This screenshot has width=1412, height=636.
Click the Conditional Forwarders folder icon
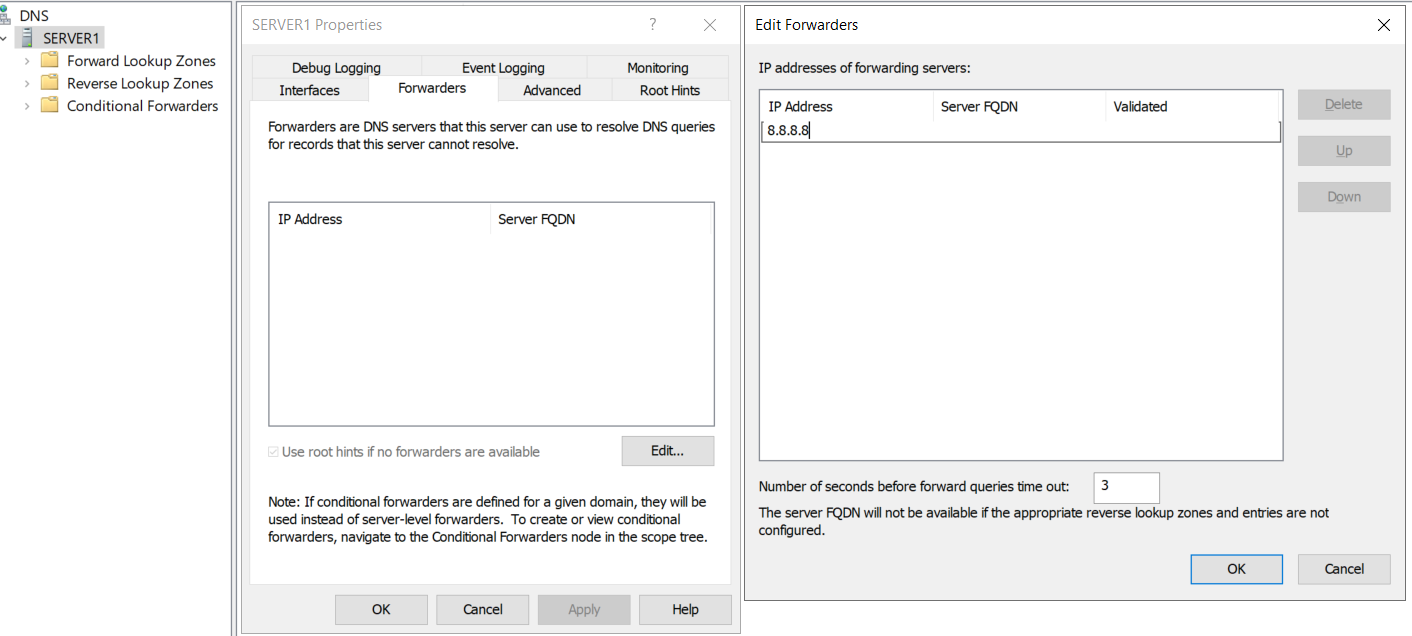pos(49,105)
